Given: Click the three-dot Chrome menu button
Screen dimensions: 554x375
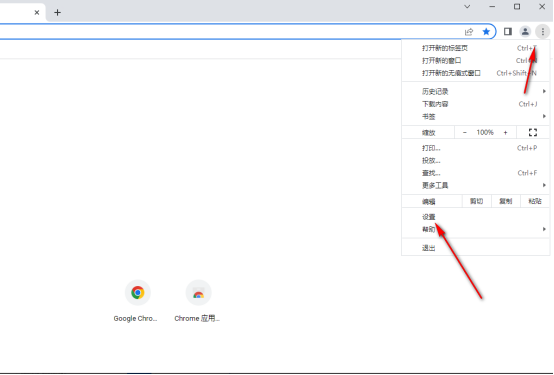Looking at the screenshot, I should pyautogui.click(x=543, y=32).
